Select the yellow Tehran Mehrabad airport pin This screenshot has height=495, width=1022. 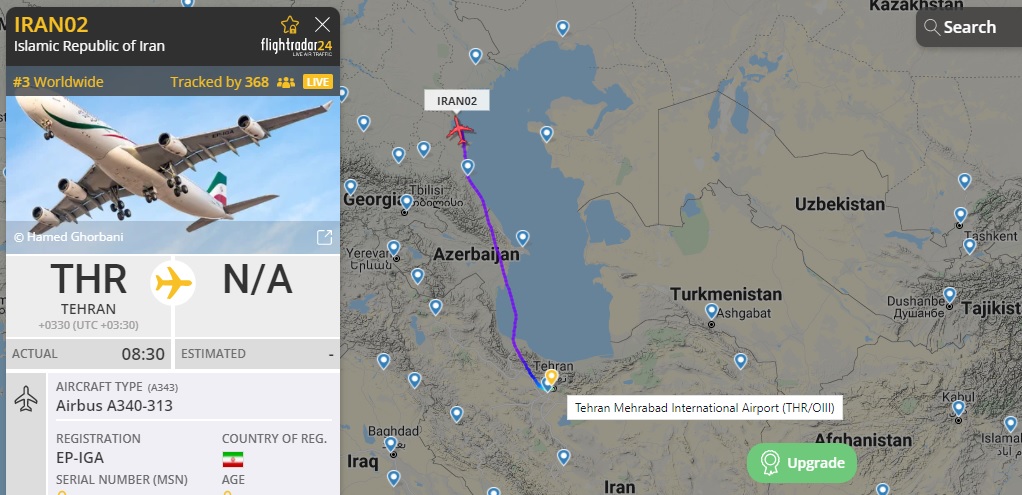coord(551,378)
